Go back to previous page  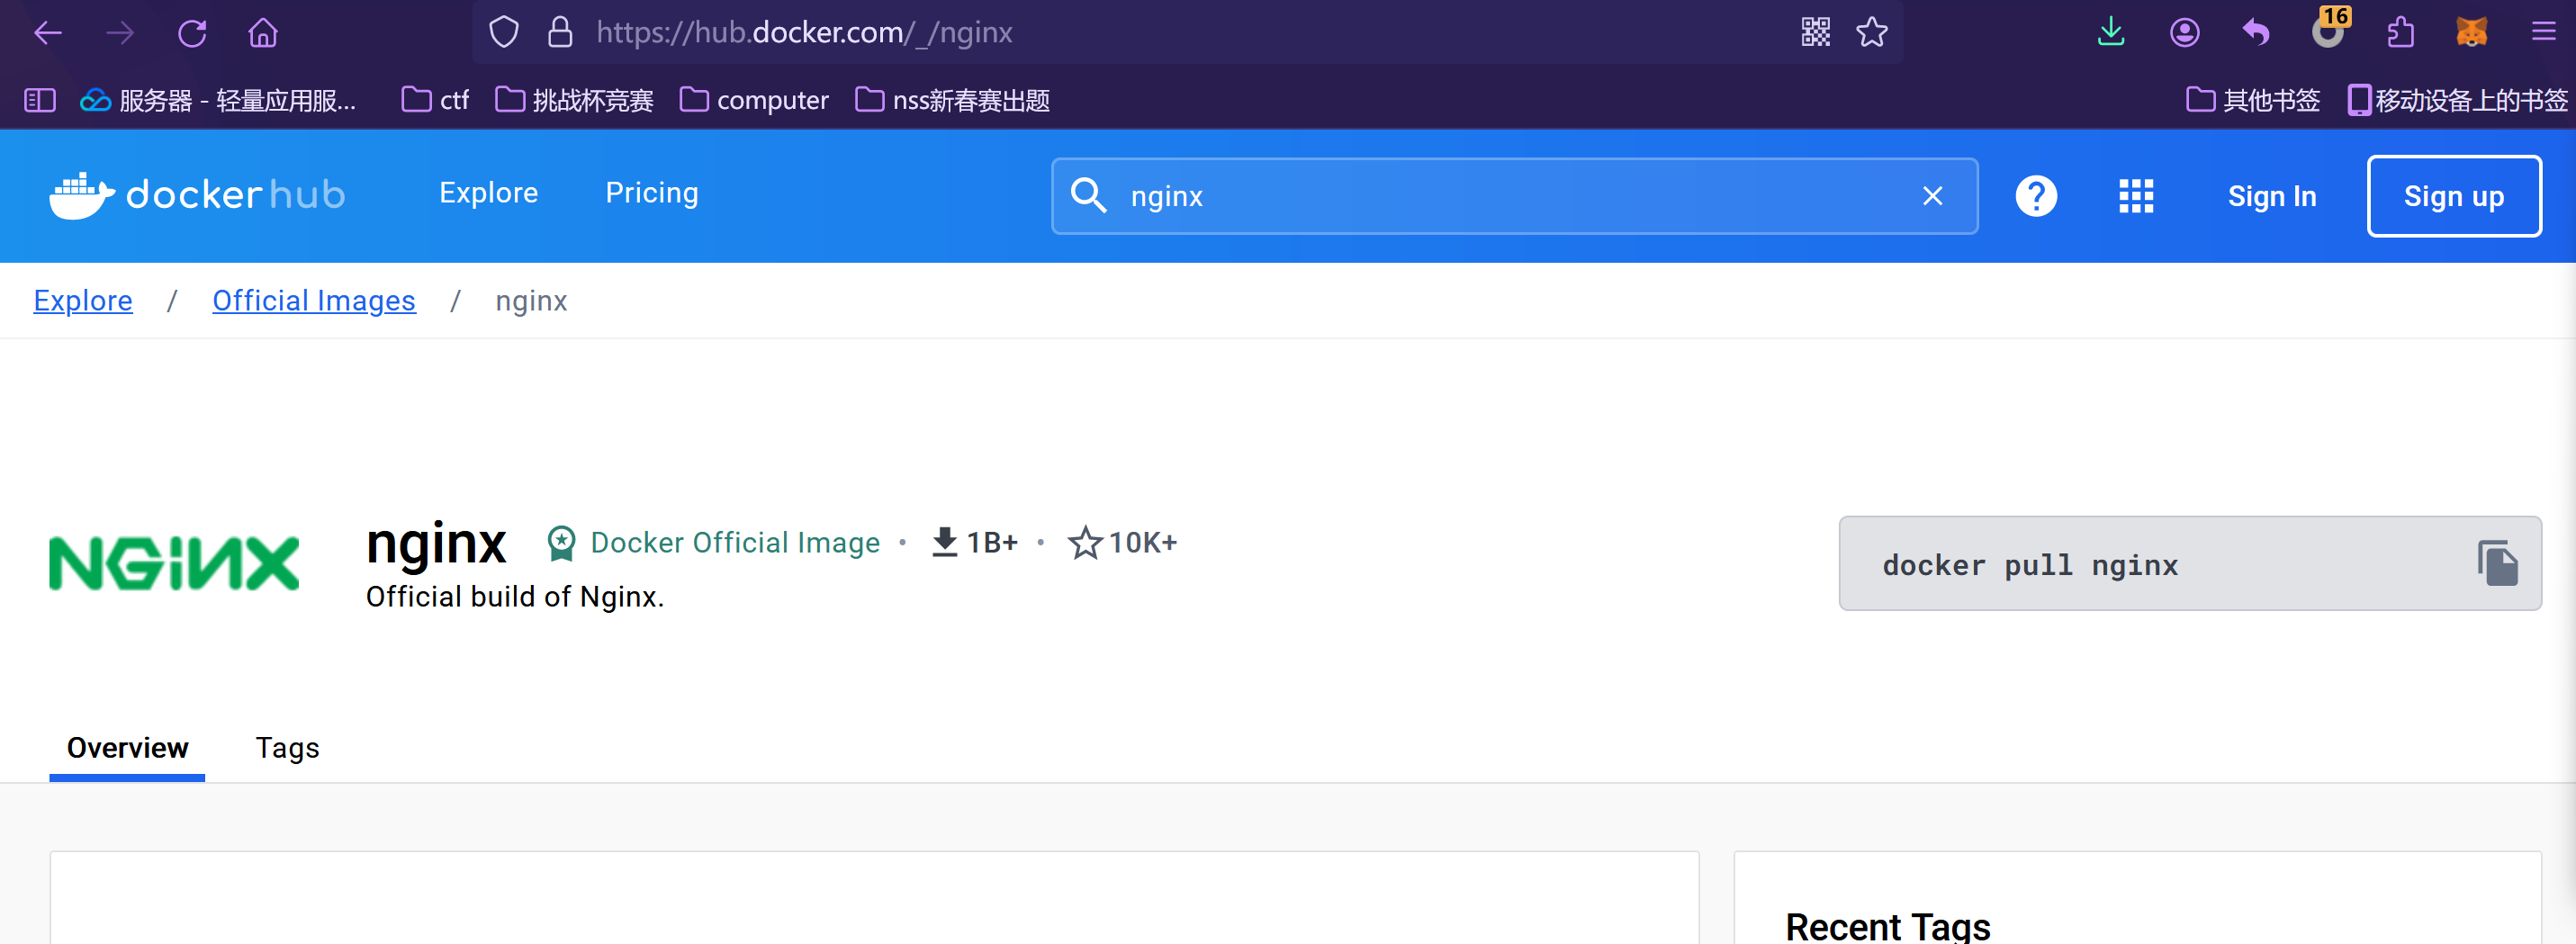pos(48,33)
